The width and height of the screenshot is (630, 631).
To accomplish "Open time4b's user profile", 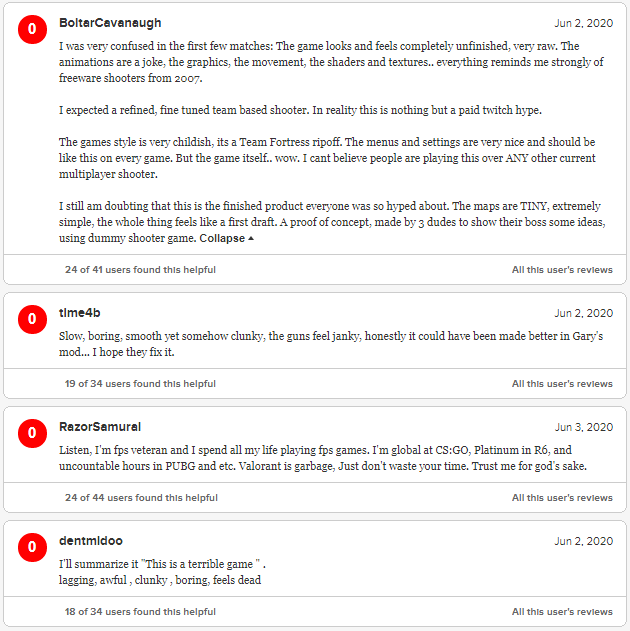I will (x=83, y=313).
